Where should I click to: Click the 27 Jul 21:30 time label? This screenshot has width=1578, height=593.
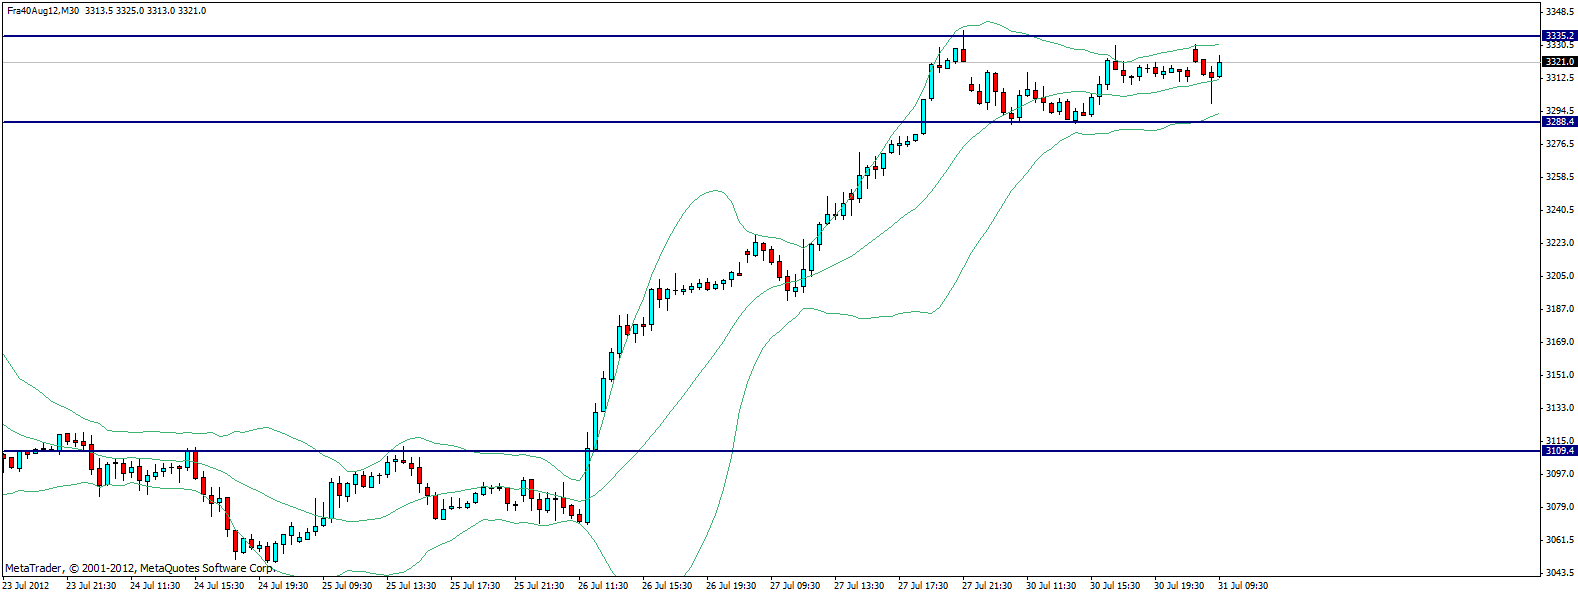click(987, 586)
